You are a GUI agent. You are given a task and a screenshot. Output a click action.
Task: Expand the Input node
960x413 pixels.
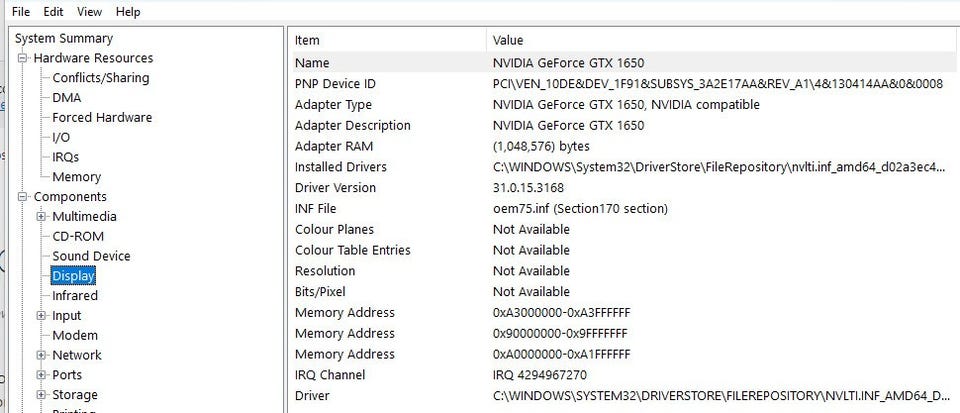click(x=41, y=316)
